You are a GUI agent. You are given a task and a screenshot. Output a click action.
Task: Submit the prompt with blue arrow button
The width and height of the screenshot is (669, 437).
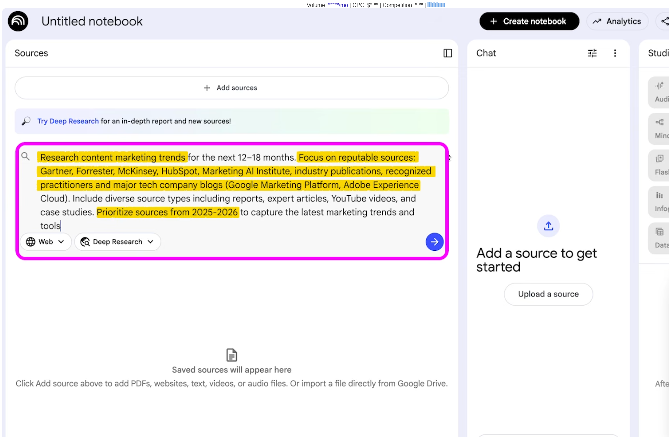click(434, 242)
